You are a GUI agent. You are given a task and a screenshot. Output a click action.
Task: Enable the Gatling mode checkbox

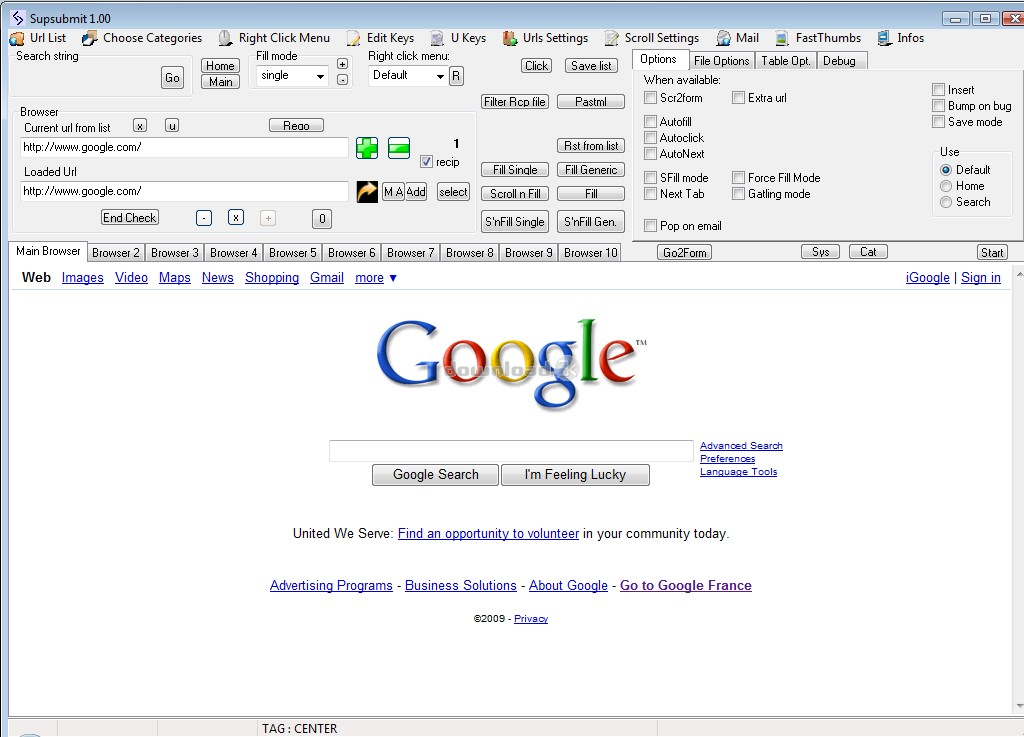738,194
